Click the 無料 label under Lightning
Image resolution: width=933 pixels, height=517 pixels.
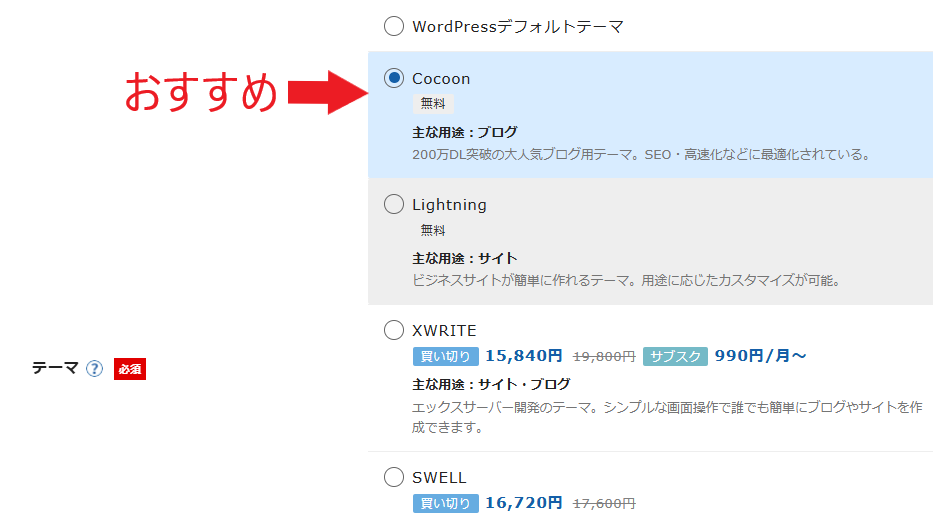[433, 230]
